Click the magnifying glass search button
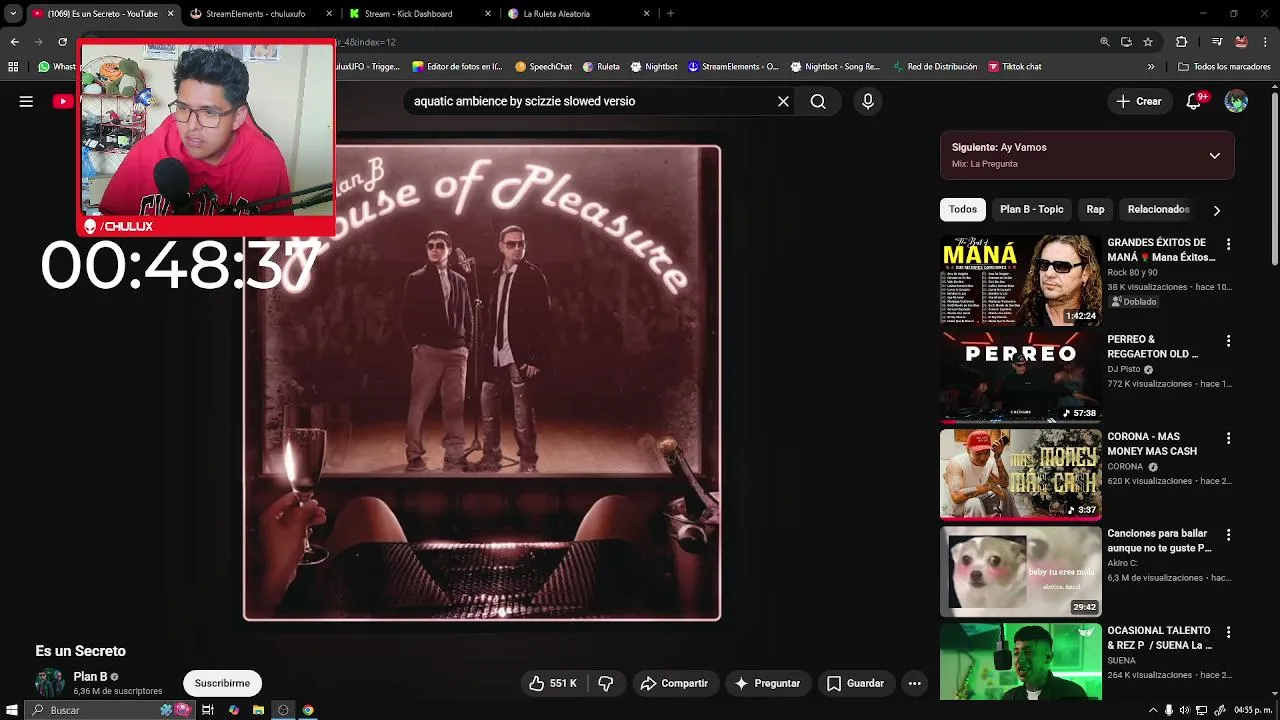The width and height of the screenshot is (1280, 720). pyautogui.click(x=818, y=101)
